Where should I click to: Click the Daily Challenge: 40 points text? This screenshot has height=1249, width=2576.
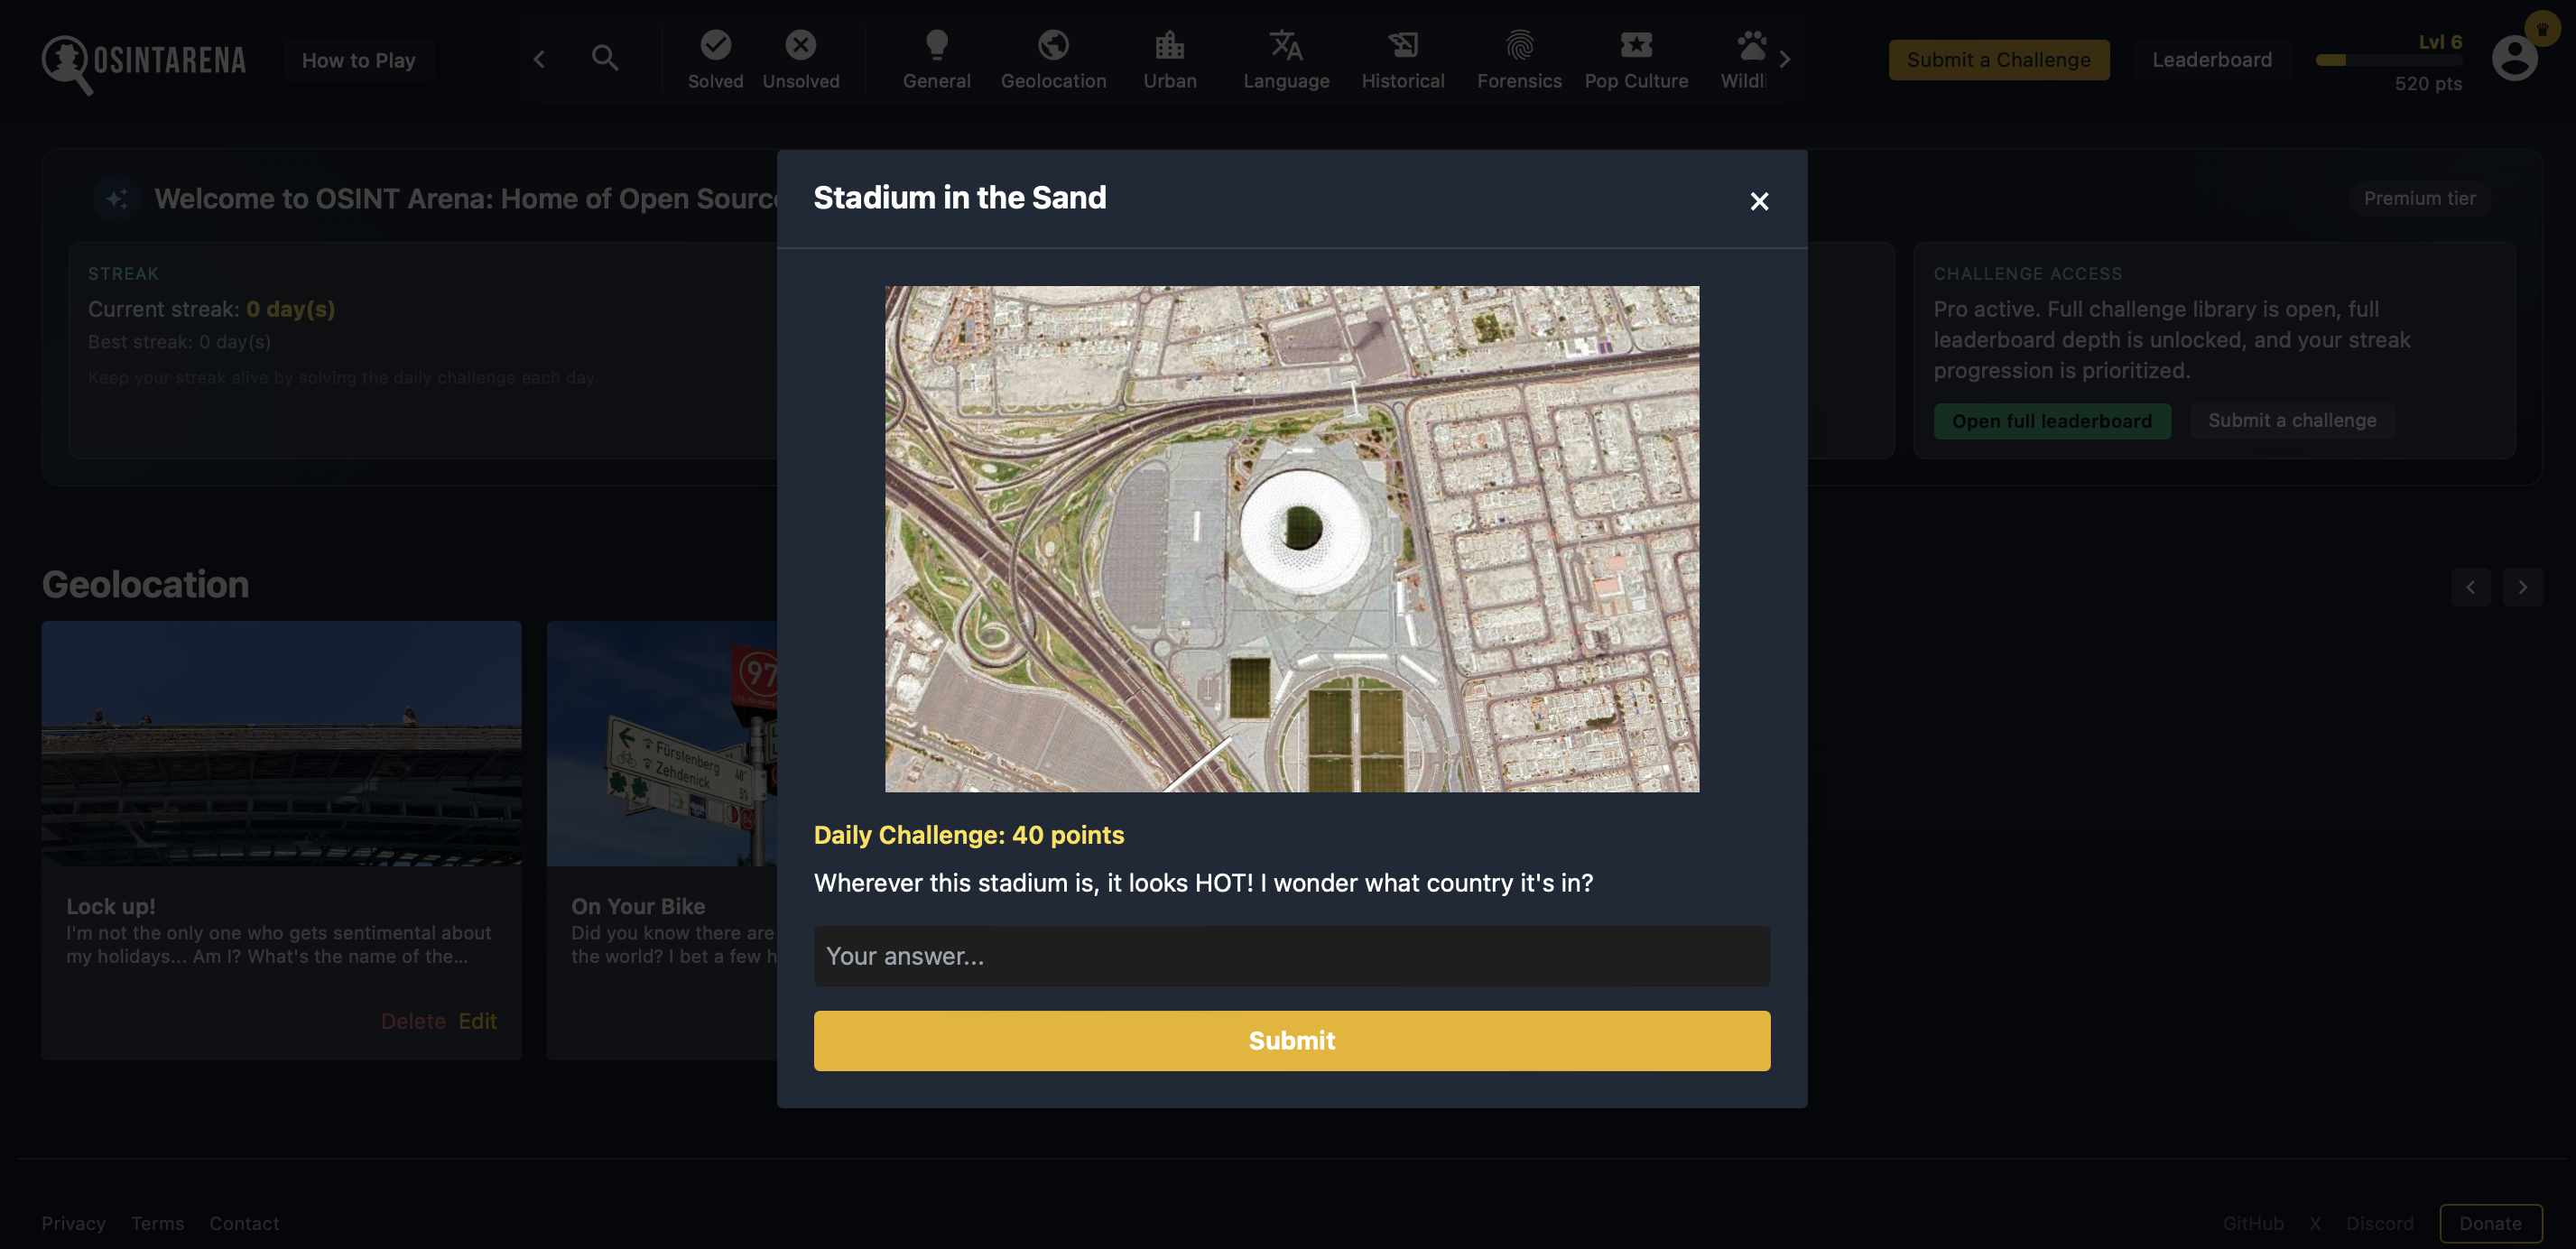(968, 835)
